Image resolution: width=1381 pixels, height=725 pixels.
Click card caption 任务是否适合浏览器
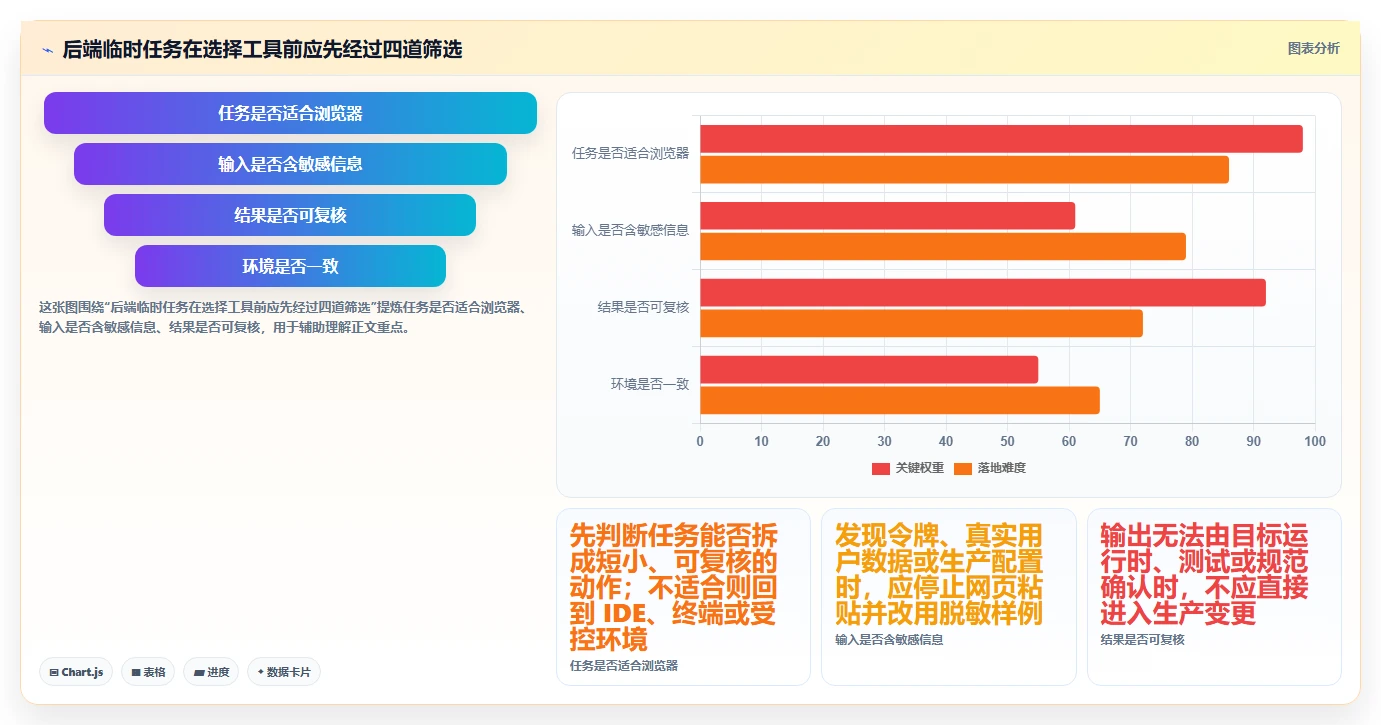(x=624, y=666)
